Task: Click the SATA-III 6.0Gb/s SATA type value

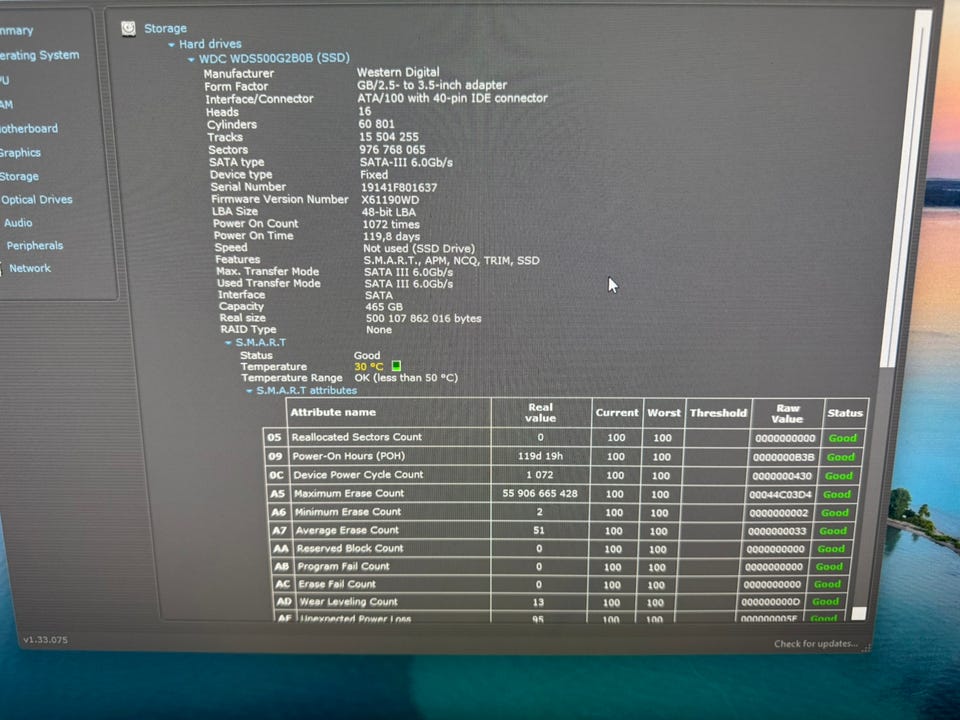Action: pos(406,162)
